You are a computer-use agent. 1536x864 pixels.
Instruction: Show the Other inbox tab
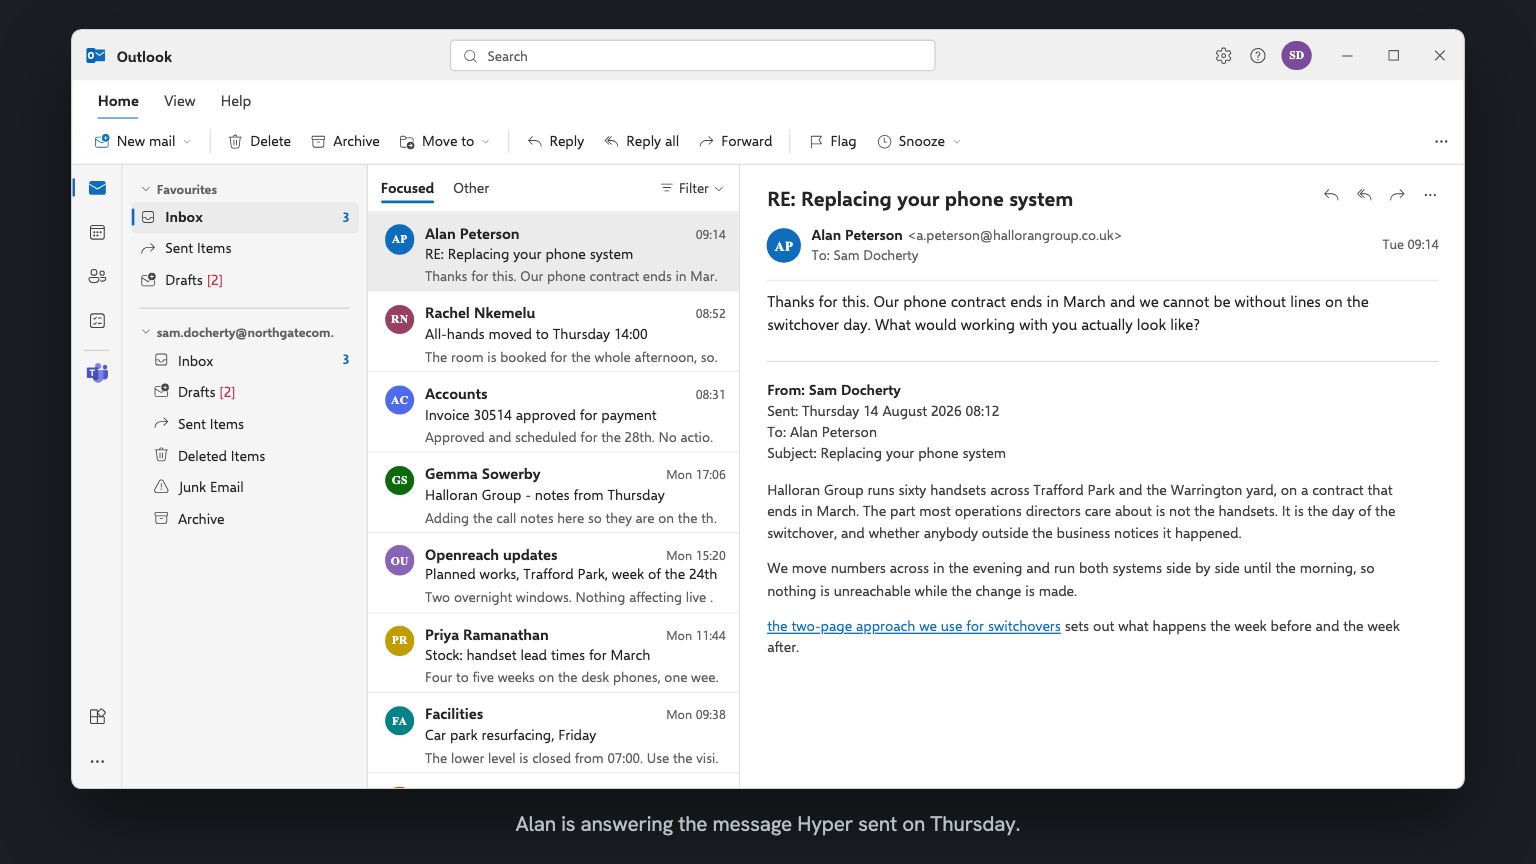click(x=471, y=188)
